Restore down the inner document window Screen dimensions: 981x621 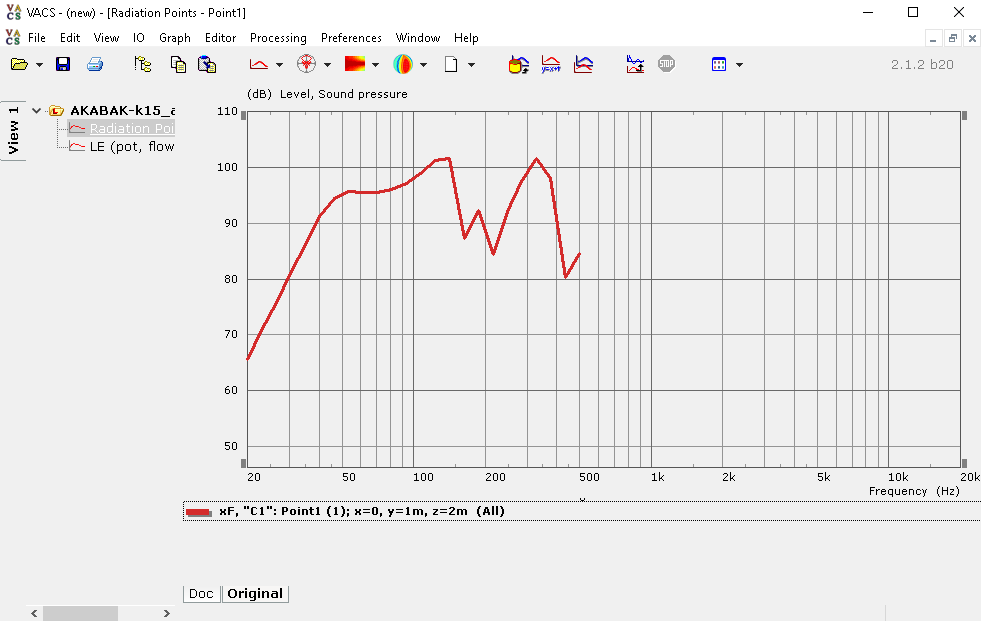[x=953, y=39]
